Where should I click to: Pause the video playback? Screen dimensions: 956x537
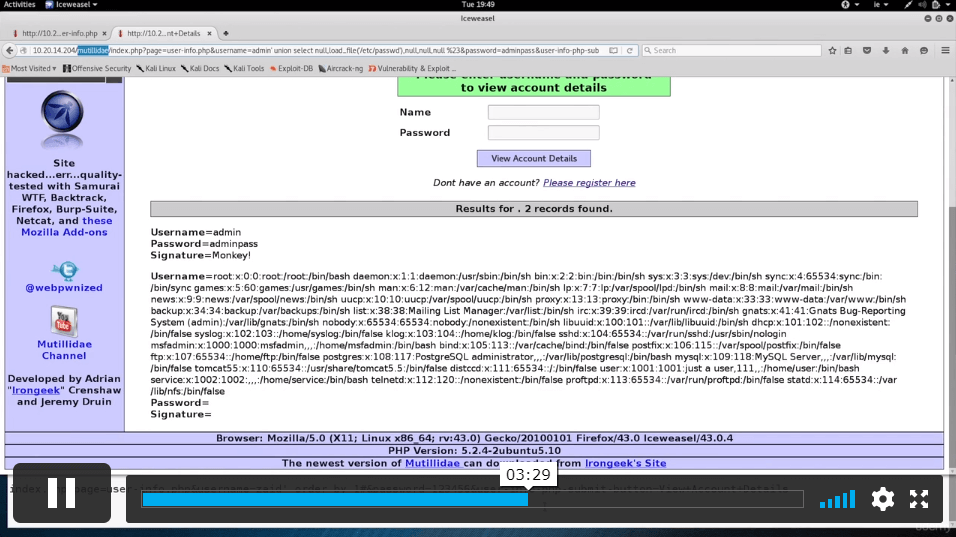tap(62, 493)
